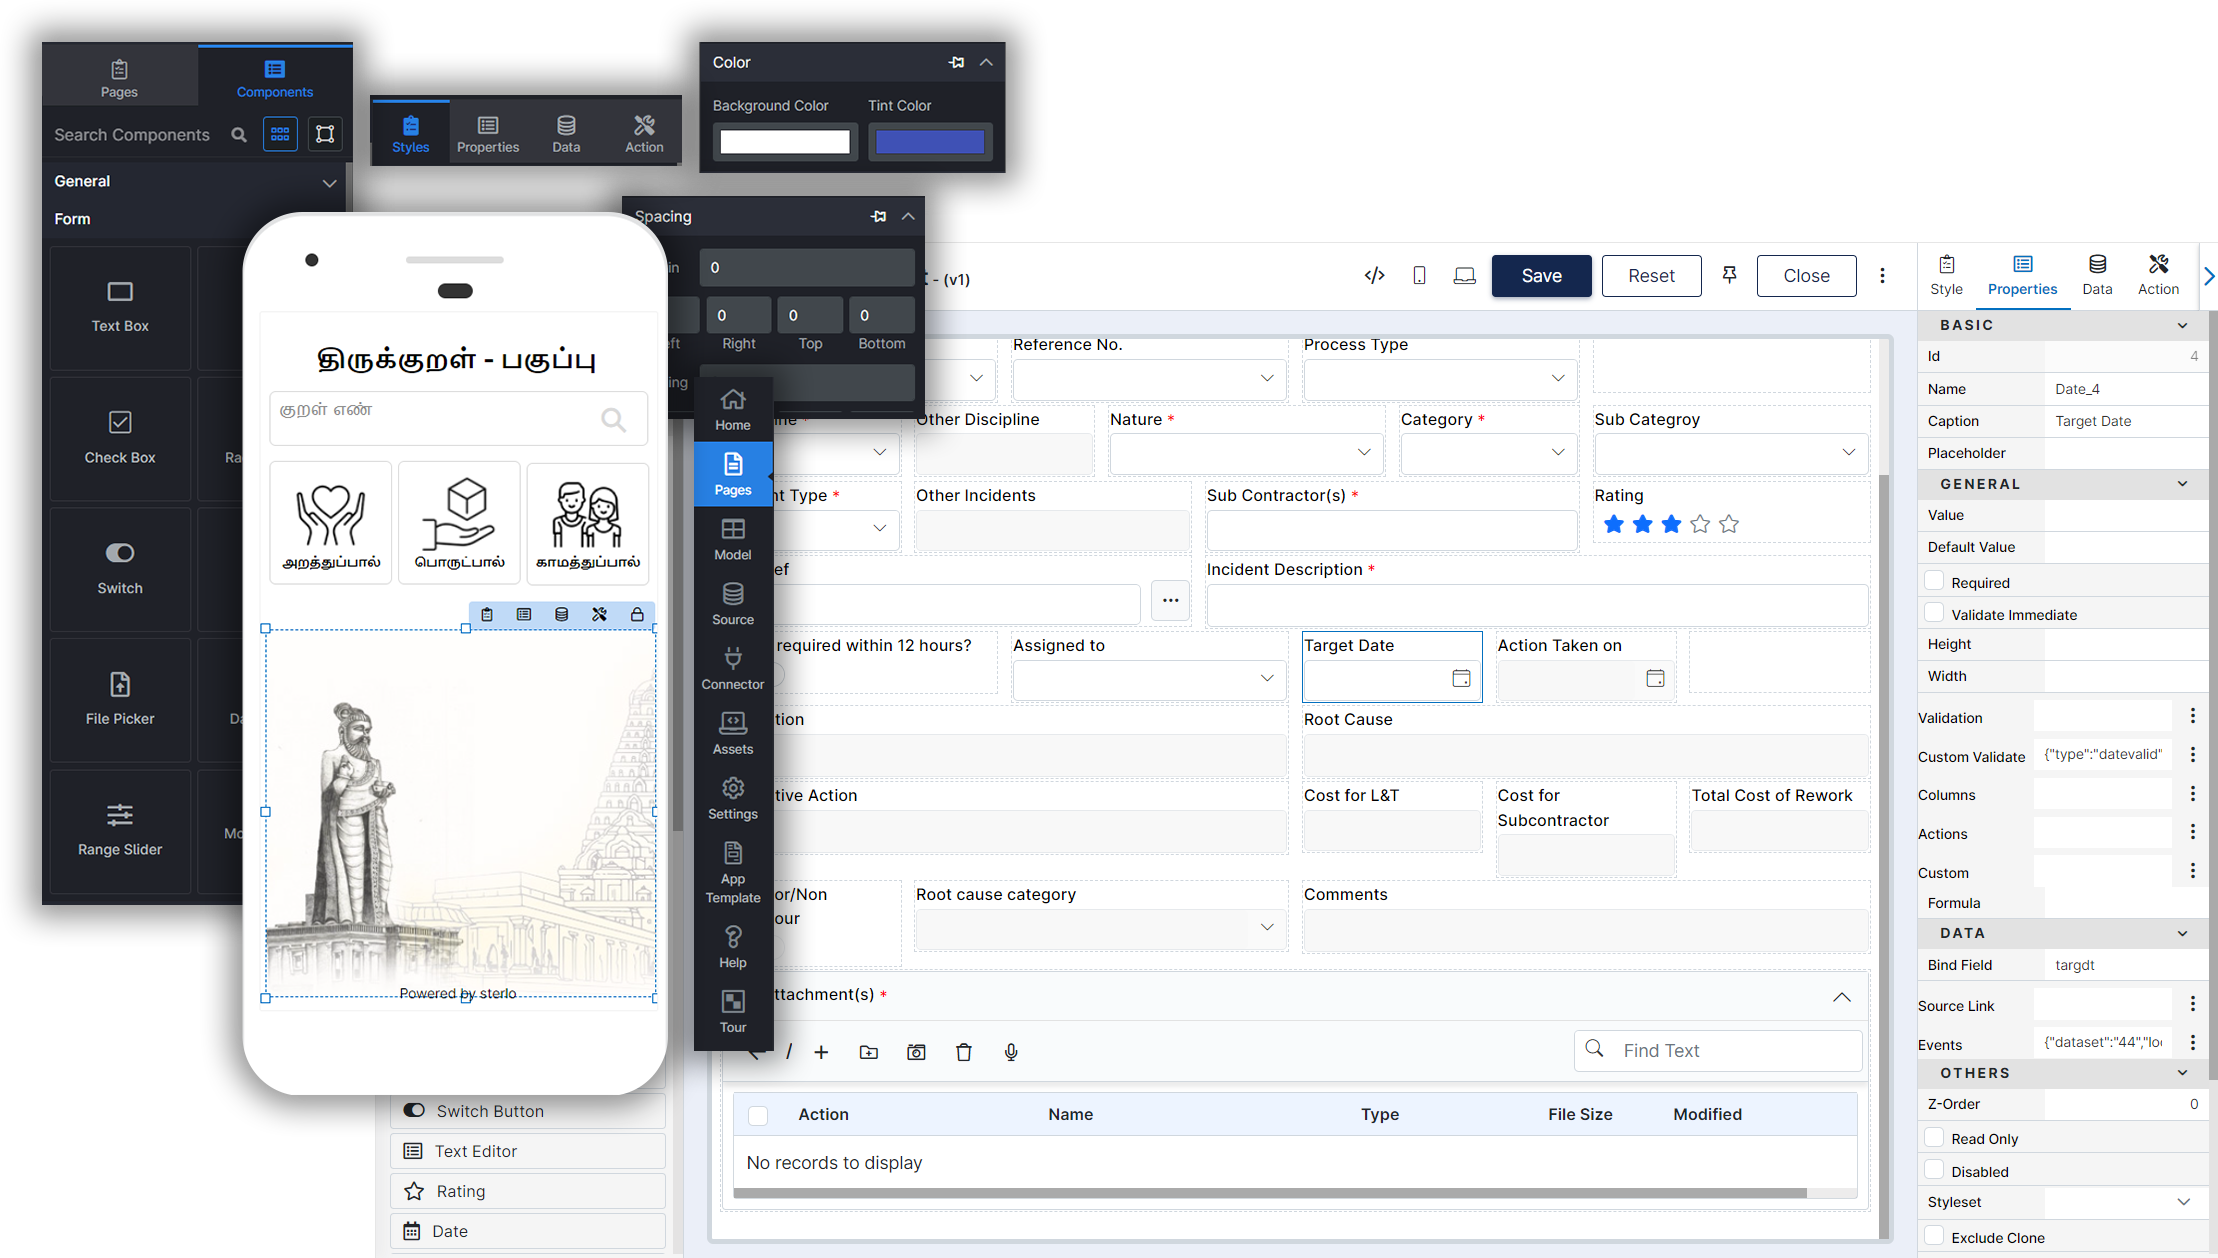Tick the Validate Immediate checkbox

1934,613
